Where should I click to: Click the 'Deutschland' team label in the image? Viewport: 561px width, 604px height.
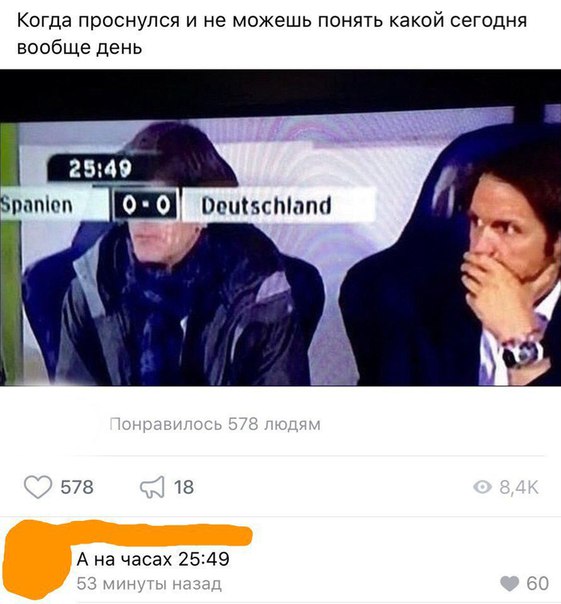[x=267, y=205]
